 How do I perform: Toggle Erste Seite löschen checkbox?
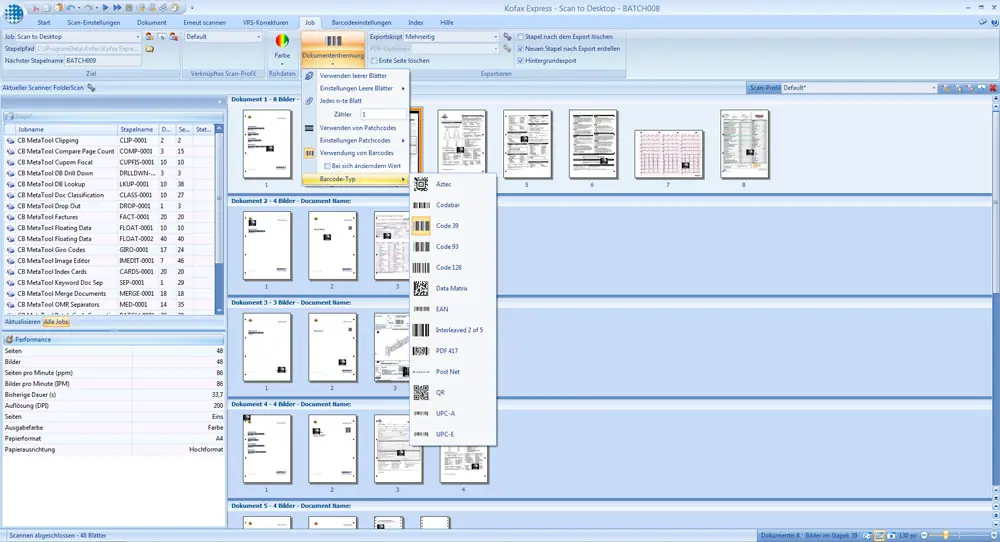[x=374, y=61]
